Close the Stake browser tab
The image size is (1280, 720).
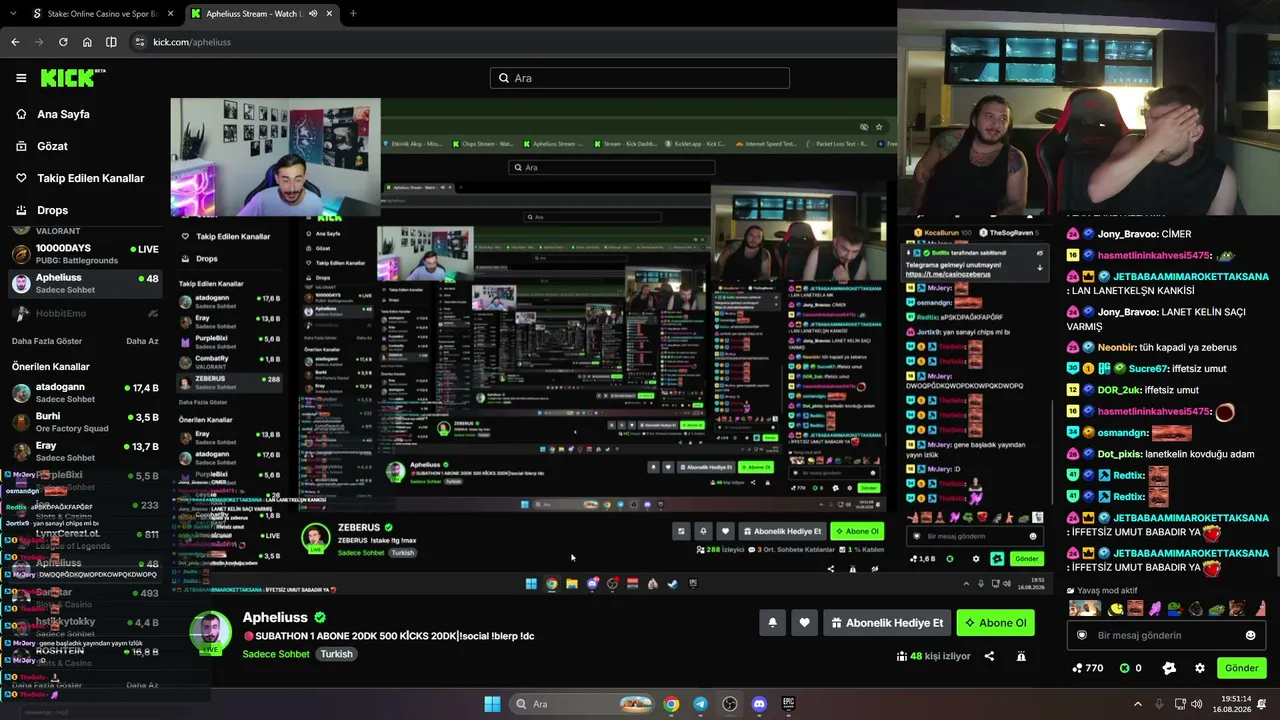coord(171,14)
